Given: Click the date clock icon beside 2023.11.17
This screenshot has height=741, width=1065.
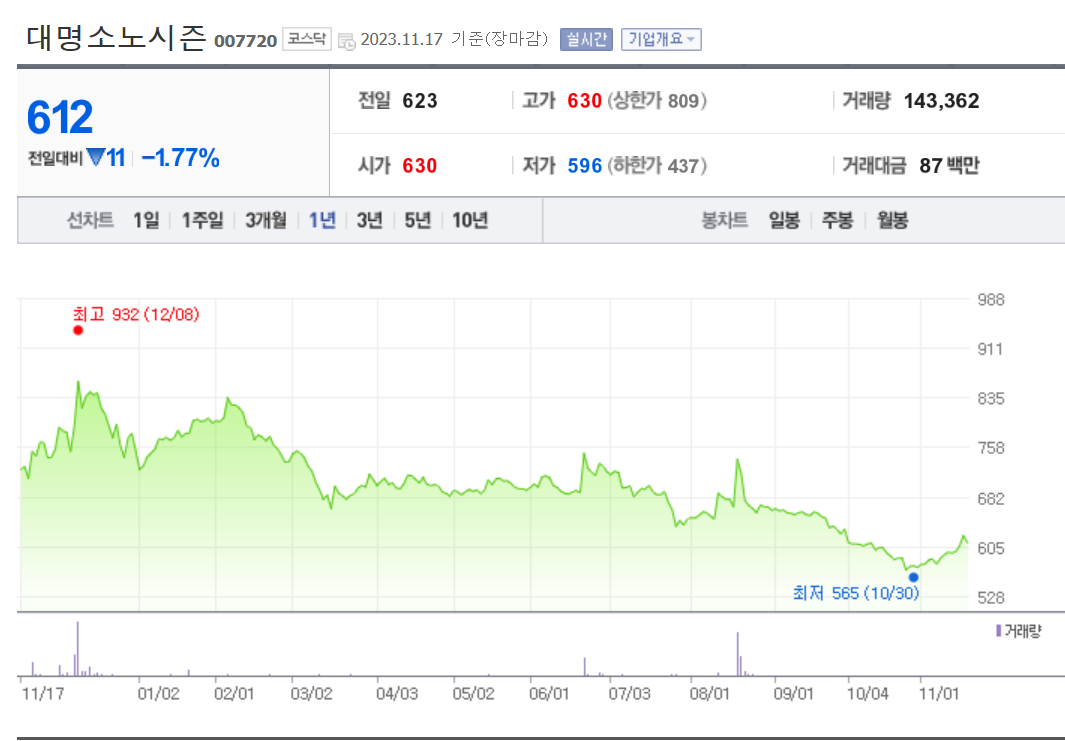Looking at the screenshot, I should click(x=346, y=41).
